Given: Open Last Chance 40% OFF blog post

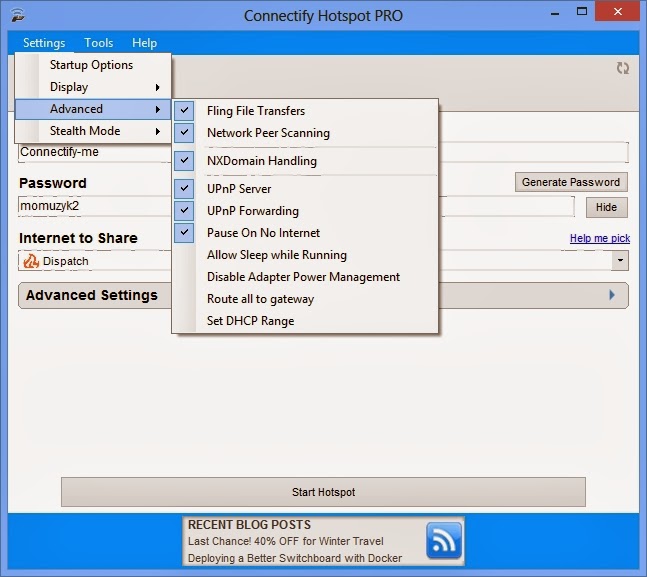Looking at the screenshot, I should (x=286, y=541).
